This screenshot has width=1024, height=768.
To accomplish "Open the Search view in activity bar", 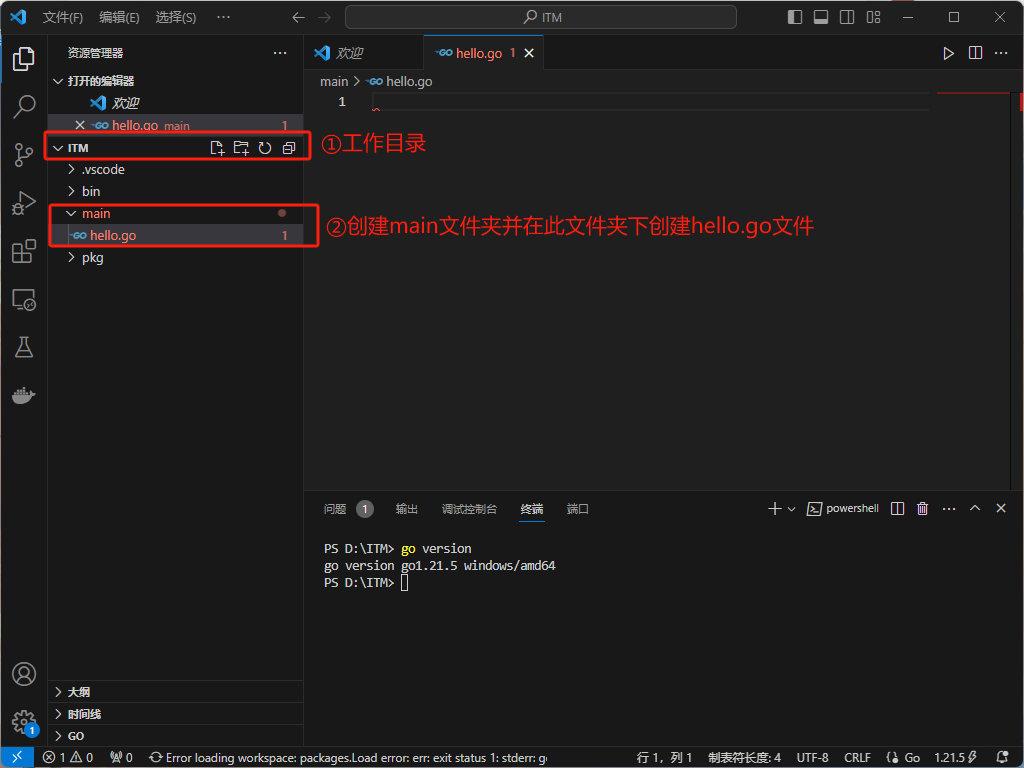I will 24,106.
